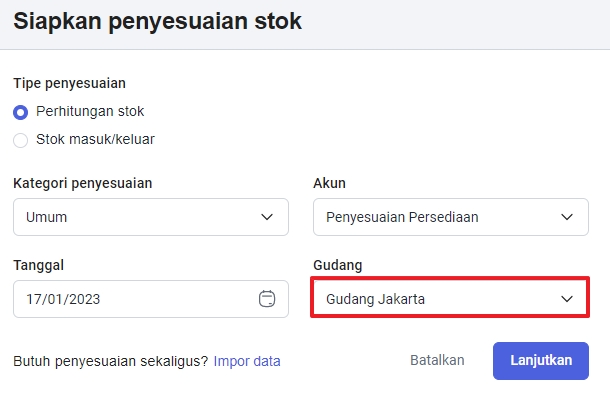
Task: Click the date field showing 17/01/2023
Action: (151, 299)
